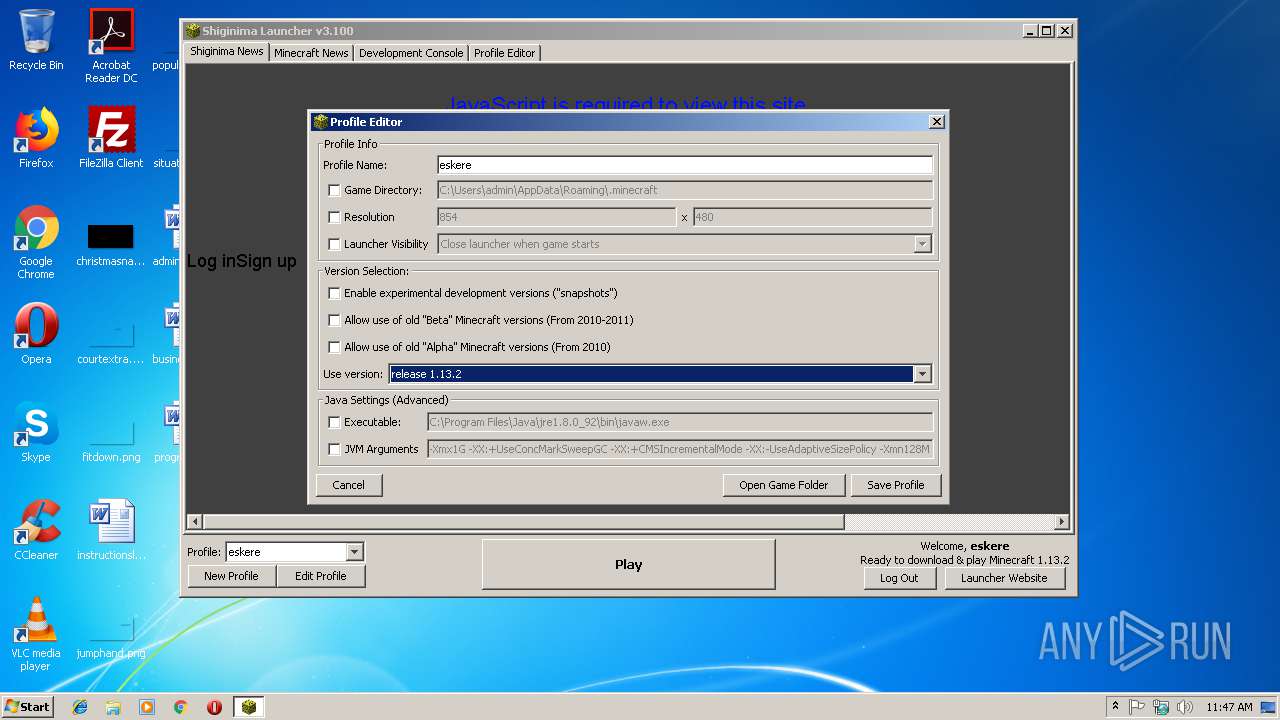Viewport: 1280px width, 720px height.
Task: Allow old Beta Minecraft versions checkbox
Action: pos(334,320)
